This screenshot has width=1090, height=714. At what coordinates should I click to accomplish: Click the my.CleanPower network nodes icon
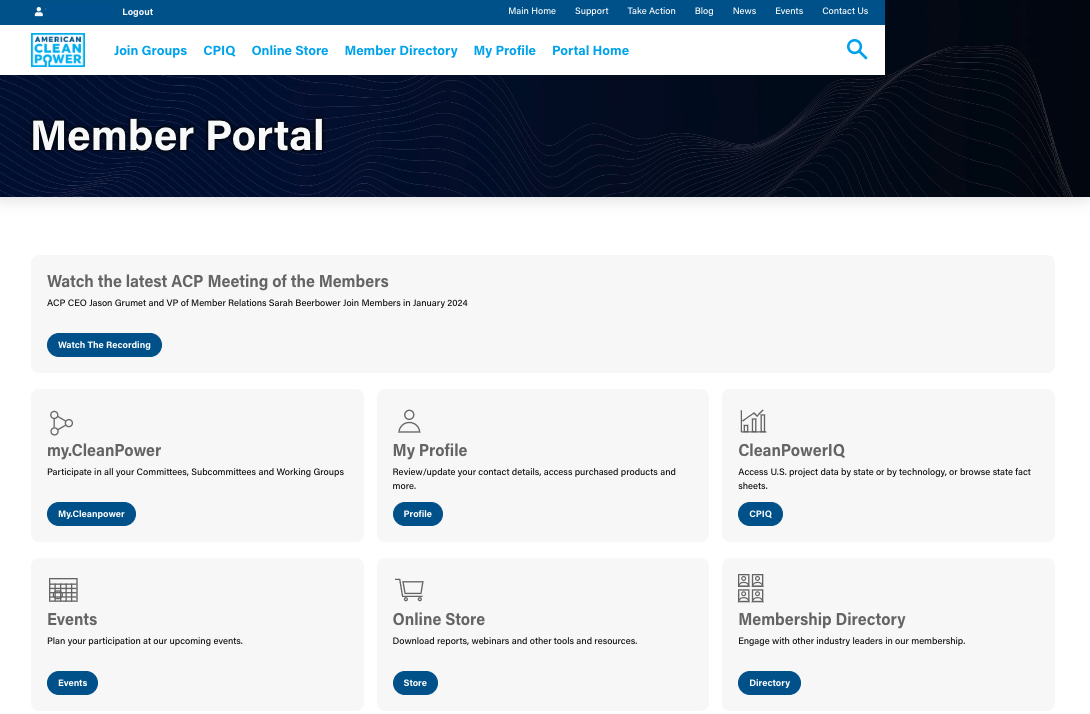tap(61, 422)
